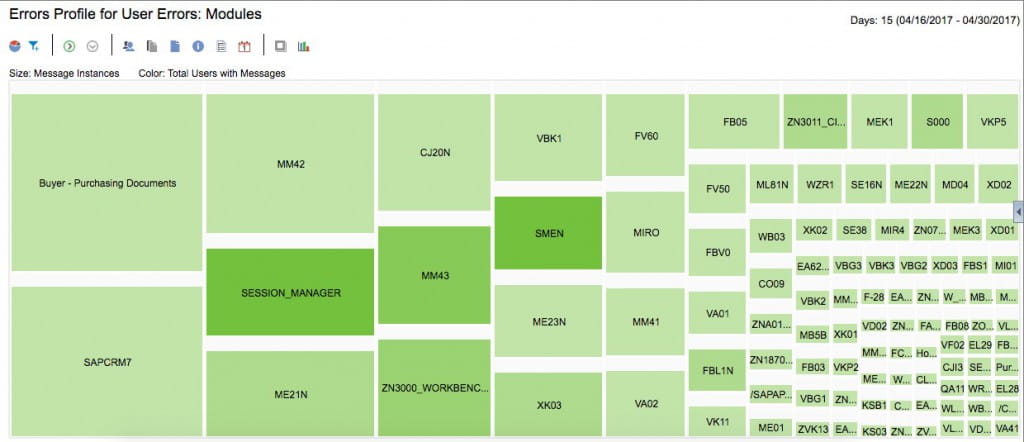Image resolution: width=1024 pixels, height=442 pixels.
Task: Click the blue document icon
Action: point(175,46)
